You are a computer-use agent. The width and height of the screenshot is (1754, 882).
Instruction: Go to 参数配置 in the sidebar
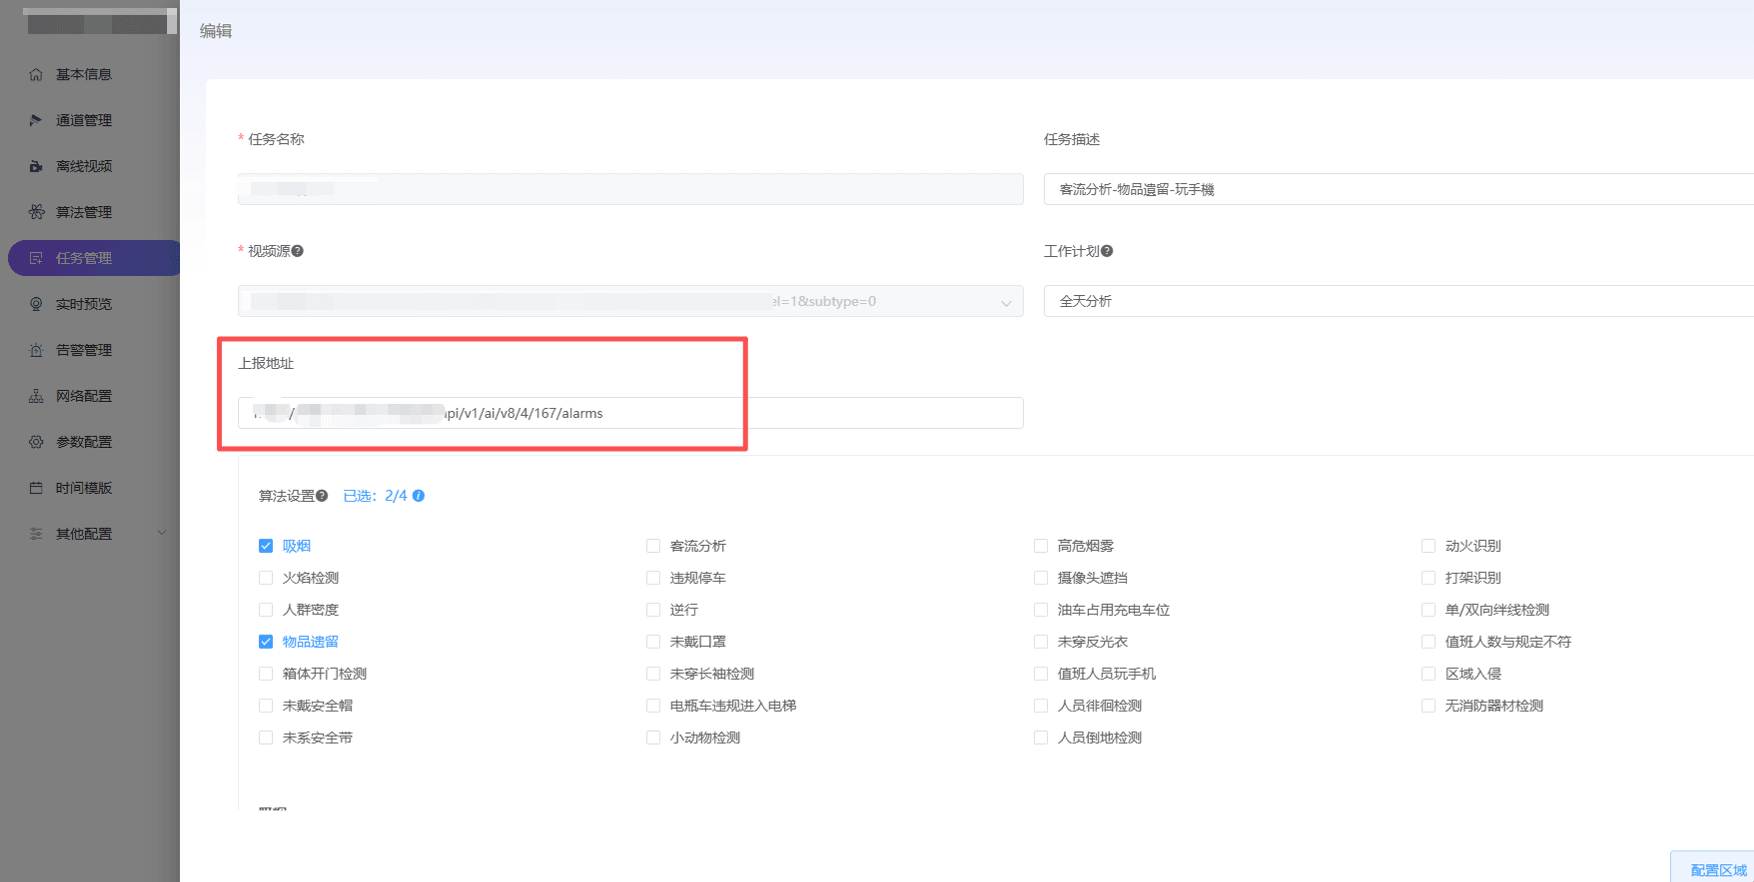[x=84, y=442]
